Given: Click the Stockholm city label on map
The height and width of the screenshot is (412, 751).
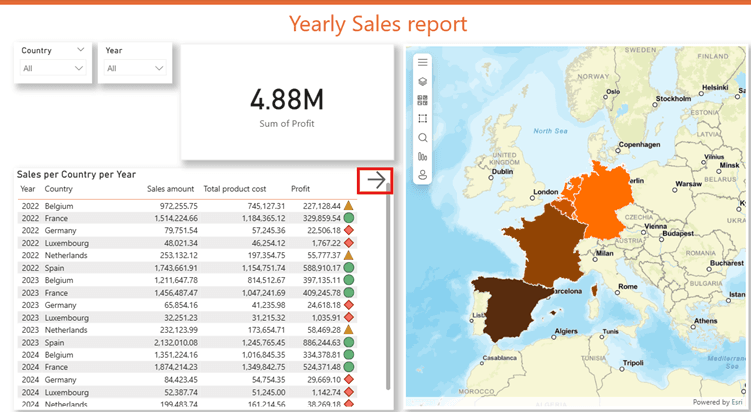Looking at the screenshot, I should tap(673, 99).
